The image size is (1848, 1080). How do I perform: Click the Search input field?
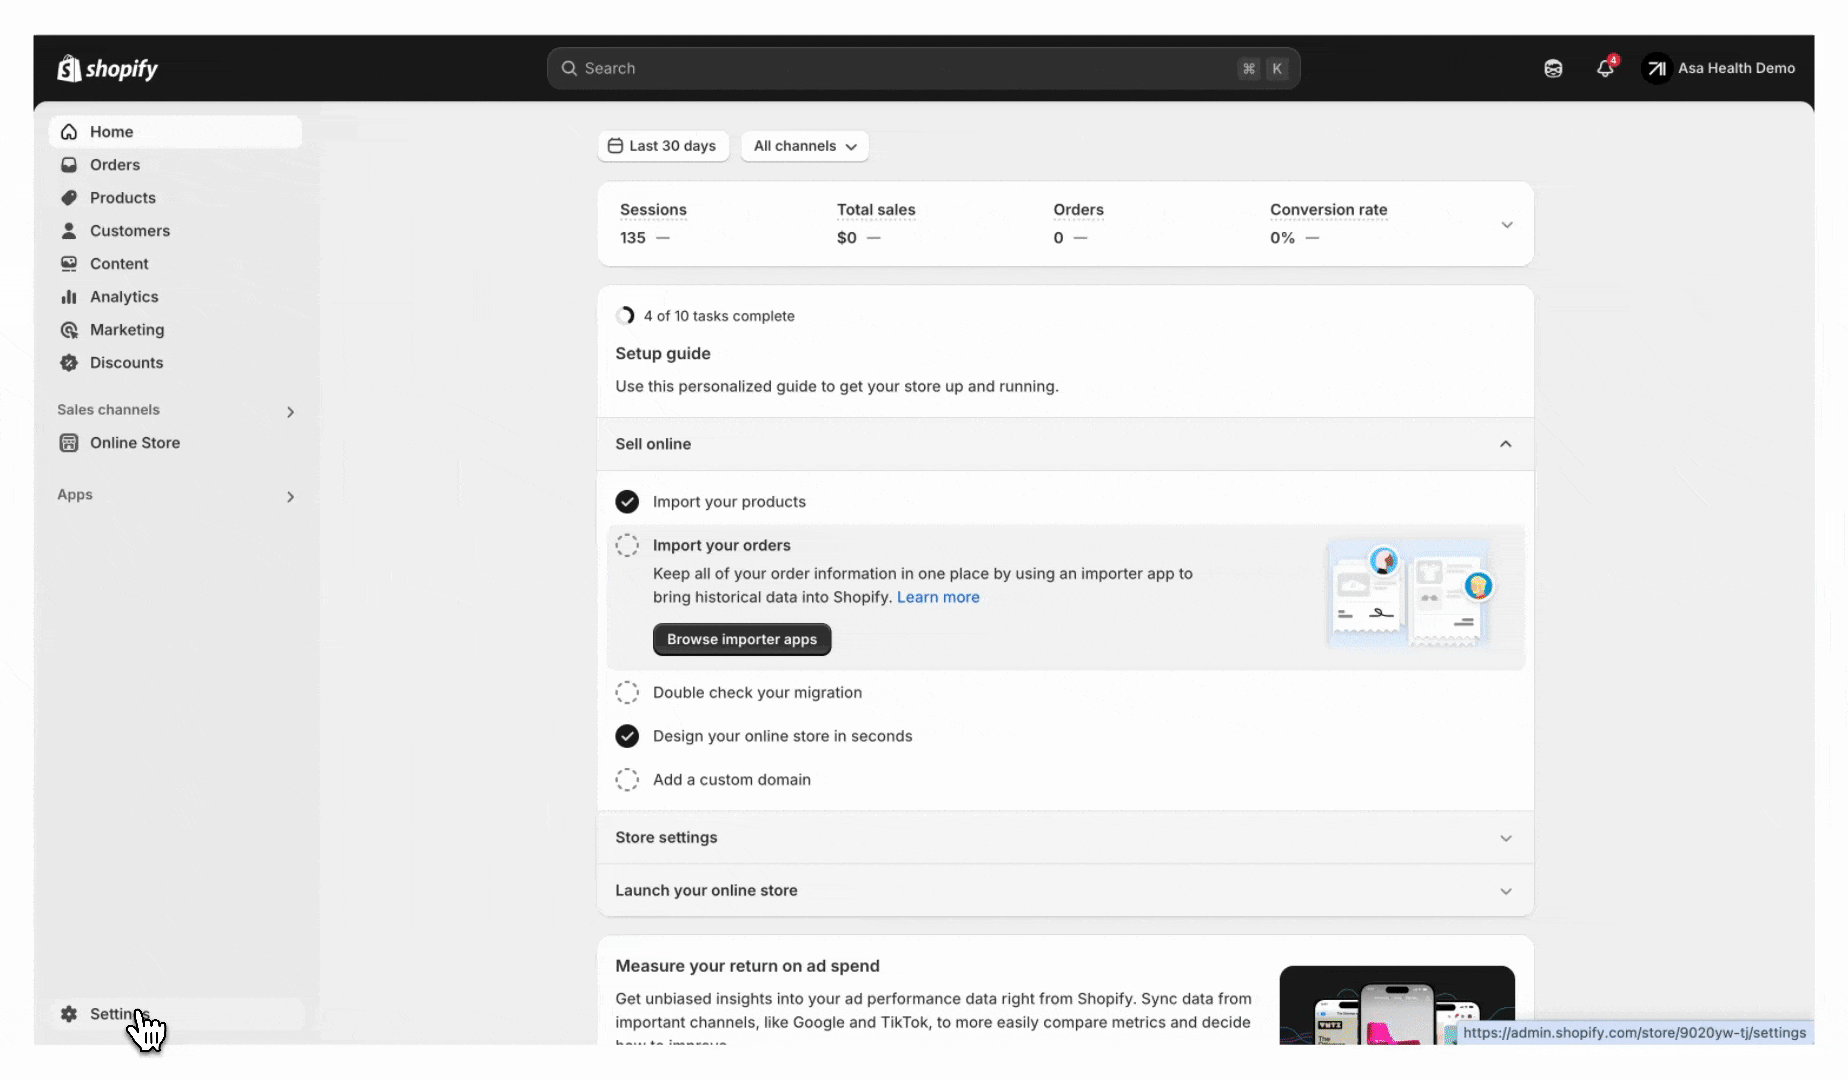point(923,68)
